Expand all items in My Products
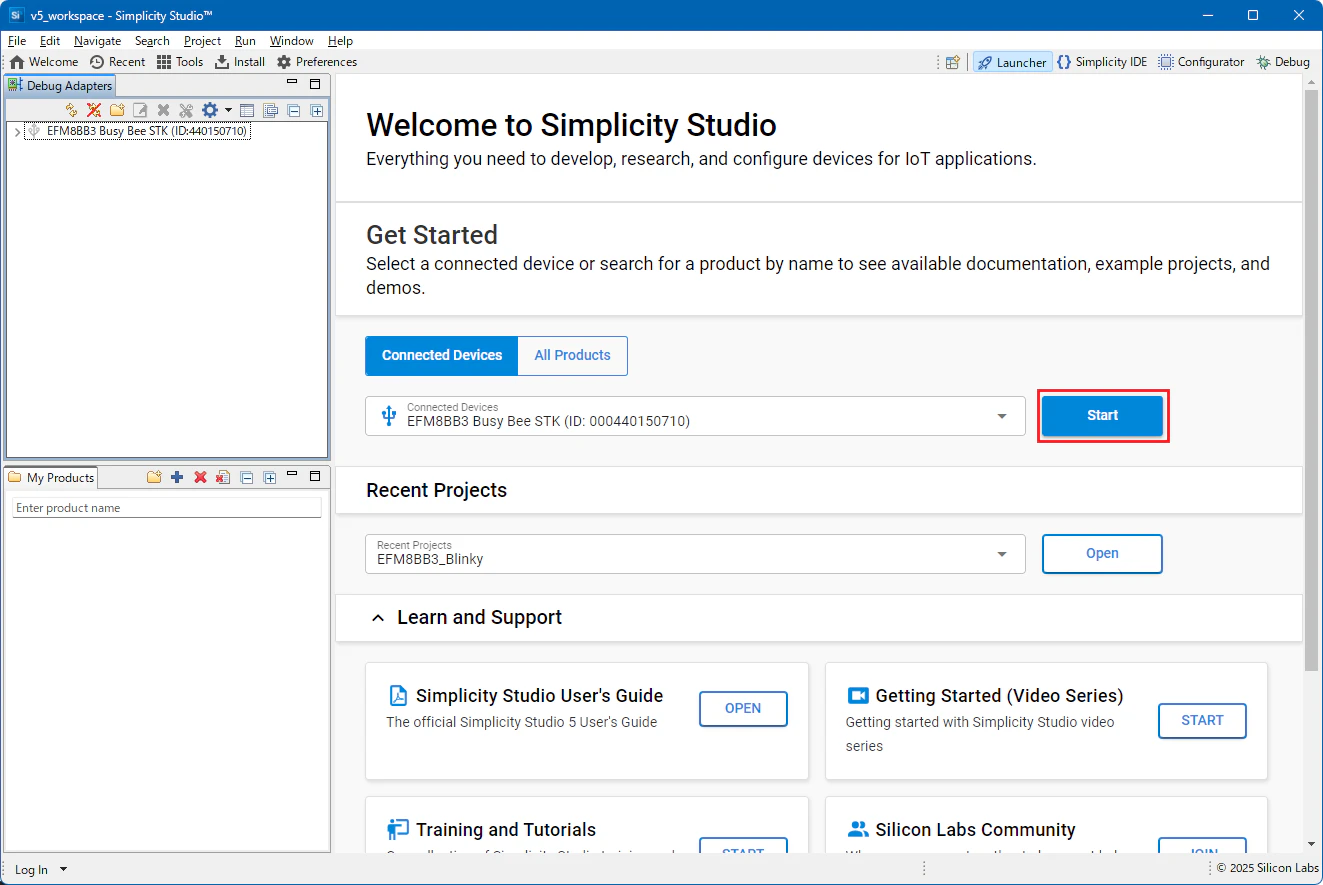This screenshot has width=1323, height=885. coord(270,477)
